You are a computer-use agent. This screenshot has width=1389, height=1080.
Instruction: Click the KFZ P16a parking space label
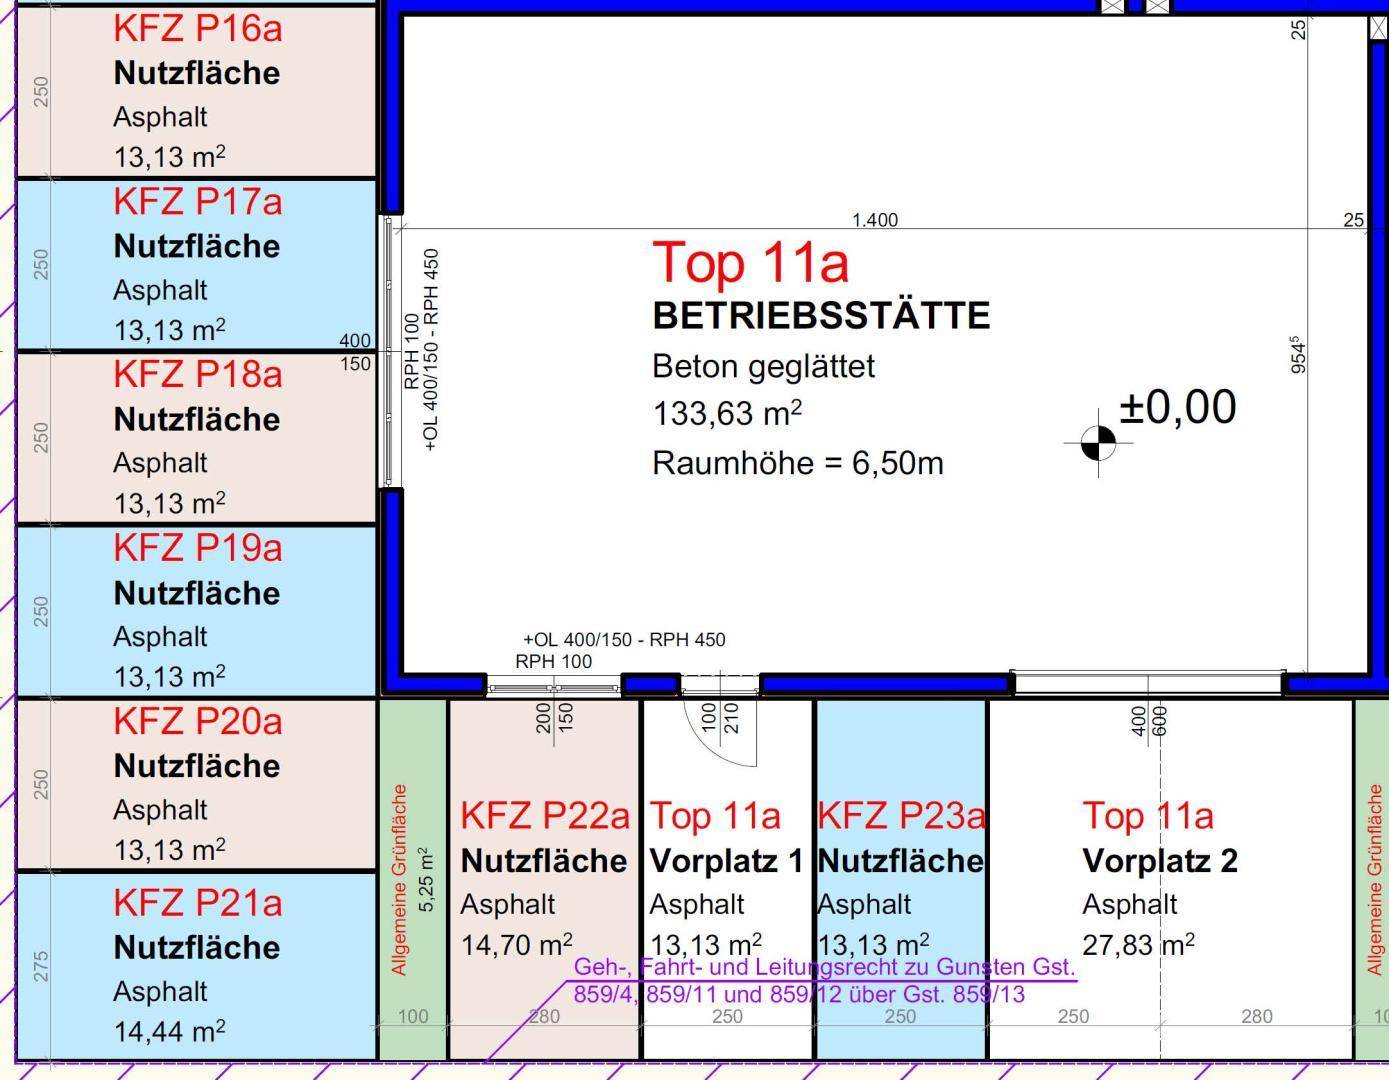(197, 28)
